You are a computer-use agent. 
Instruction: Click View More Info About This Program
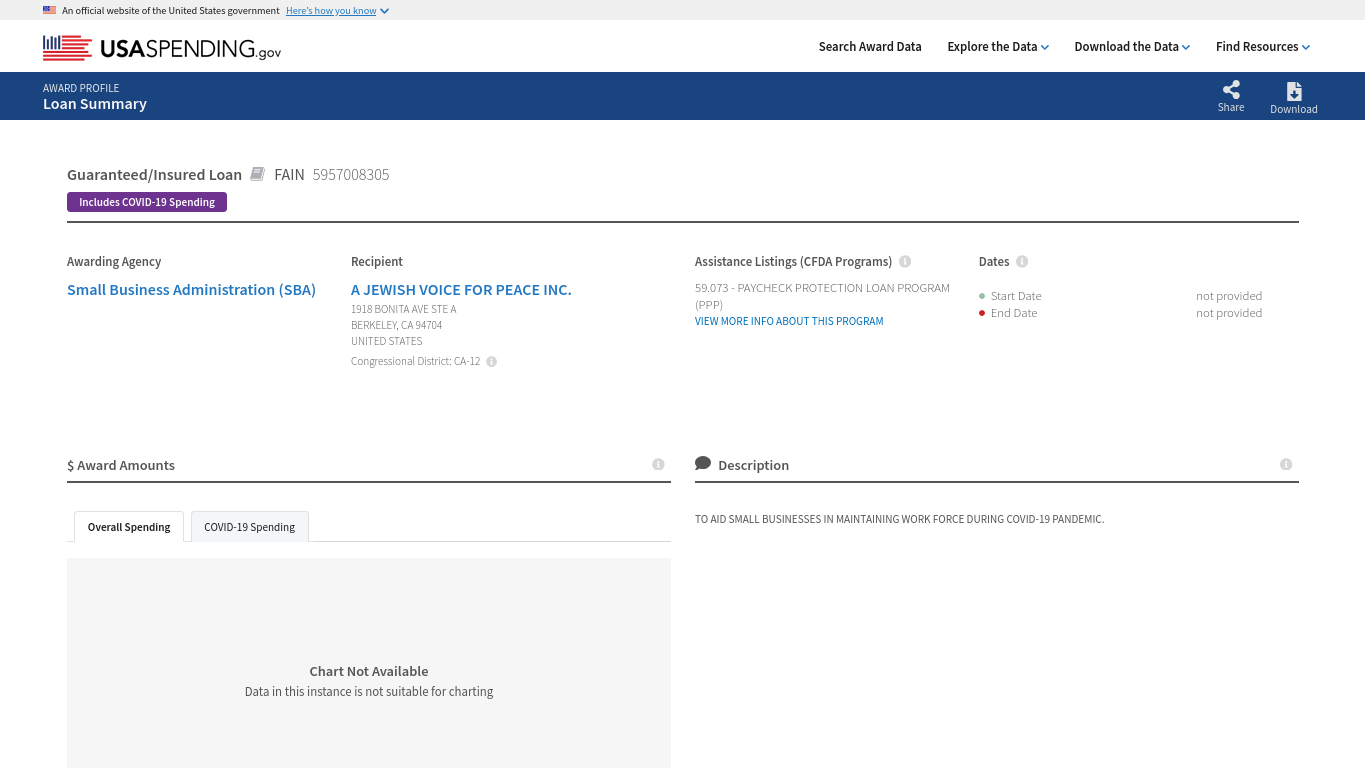(789, 322)
